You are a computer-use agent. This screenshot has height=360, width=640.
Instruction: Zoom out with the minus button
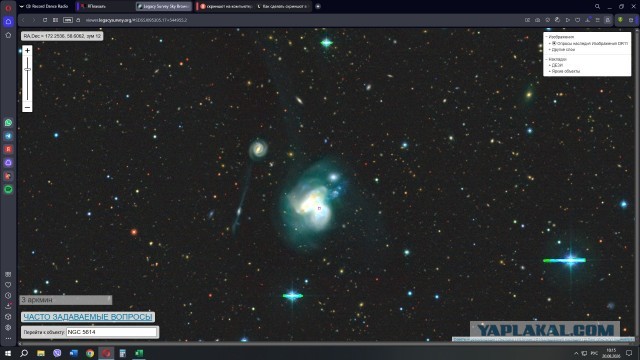(27, 108)
